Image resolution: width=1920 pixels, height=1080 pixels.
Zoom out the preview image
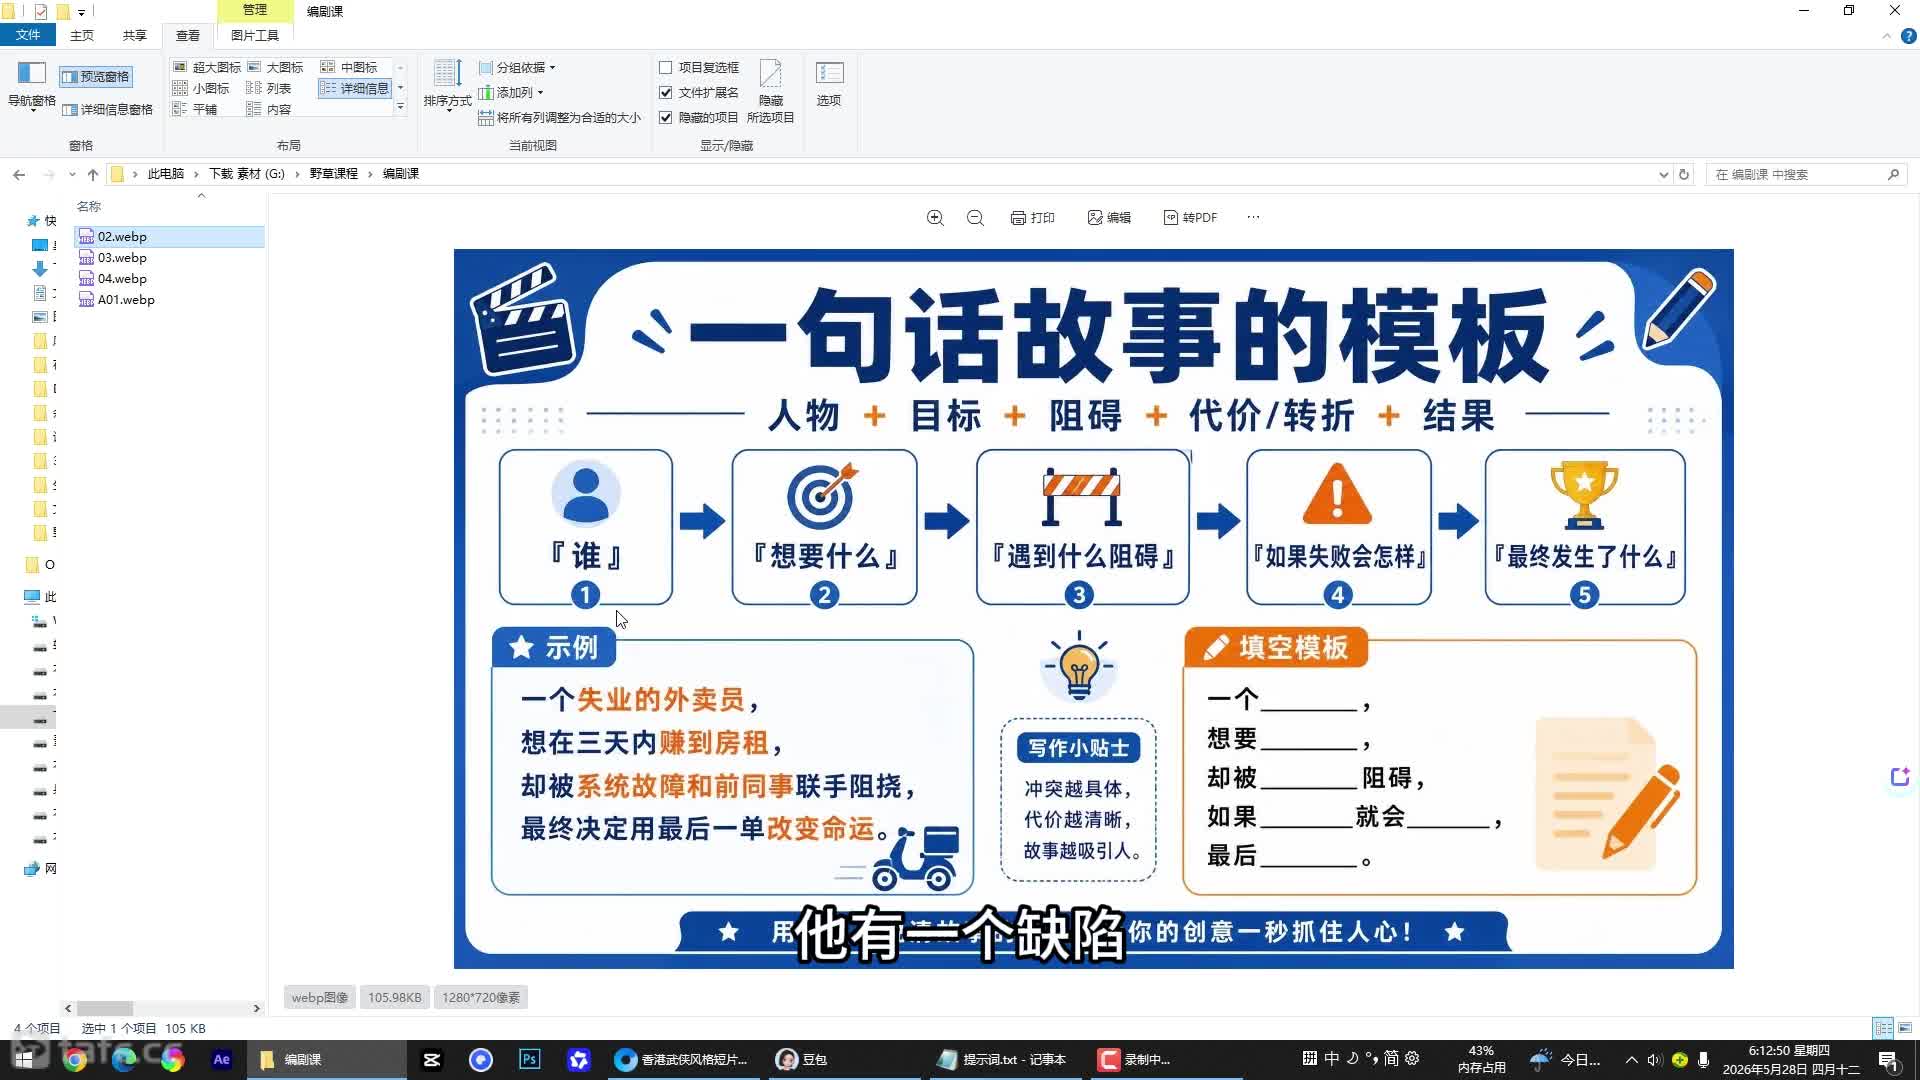pos(975,218)
